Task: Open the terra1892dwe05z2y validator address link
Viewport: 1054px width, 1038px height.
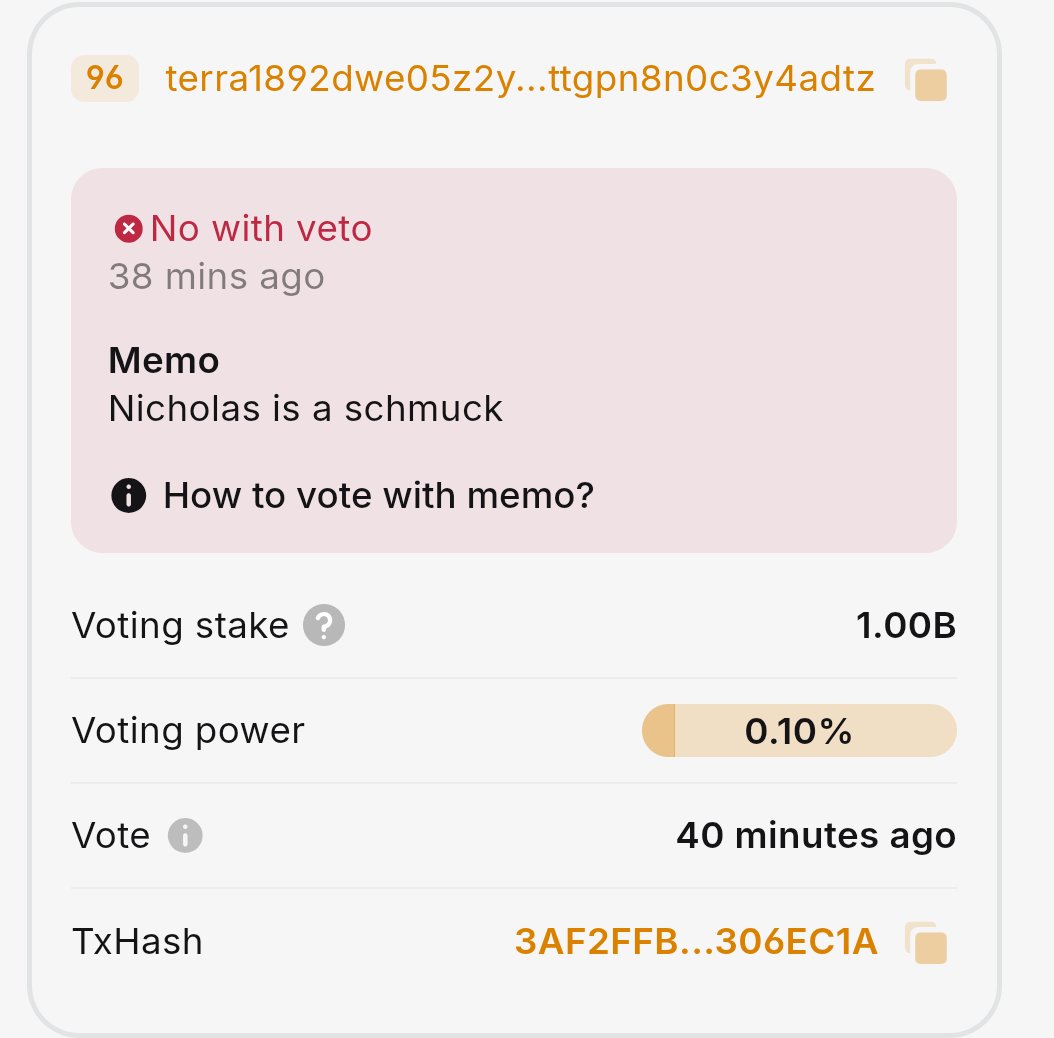Action: (520, 79)
